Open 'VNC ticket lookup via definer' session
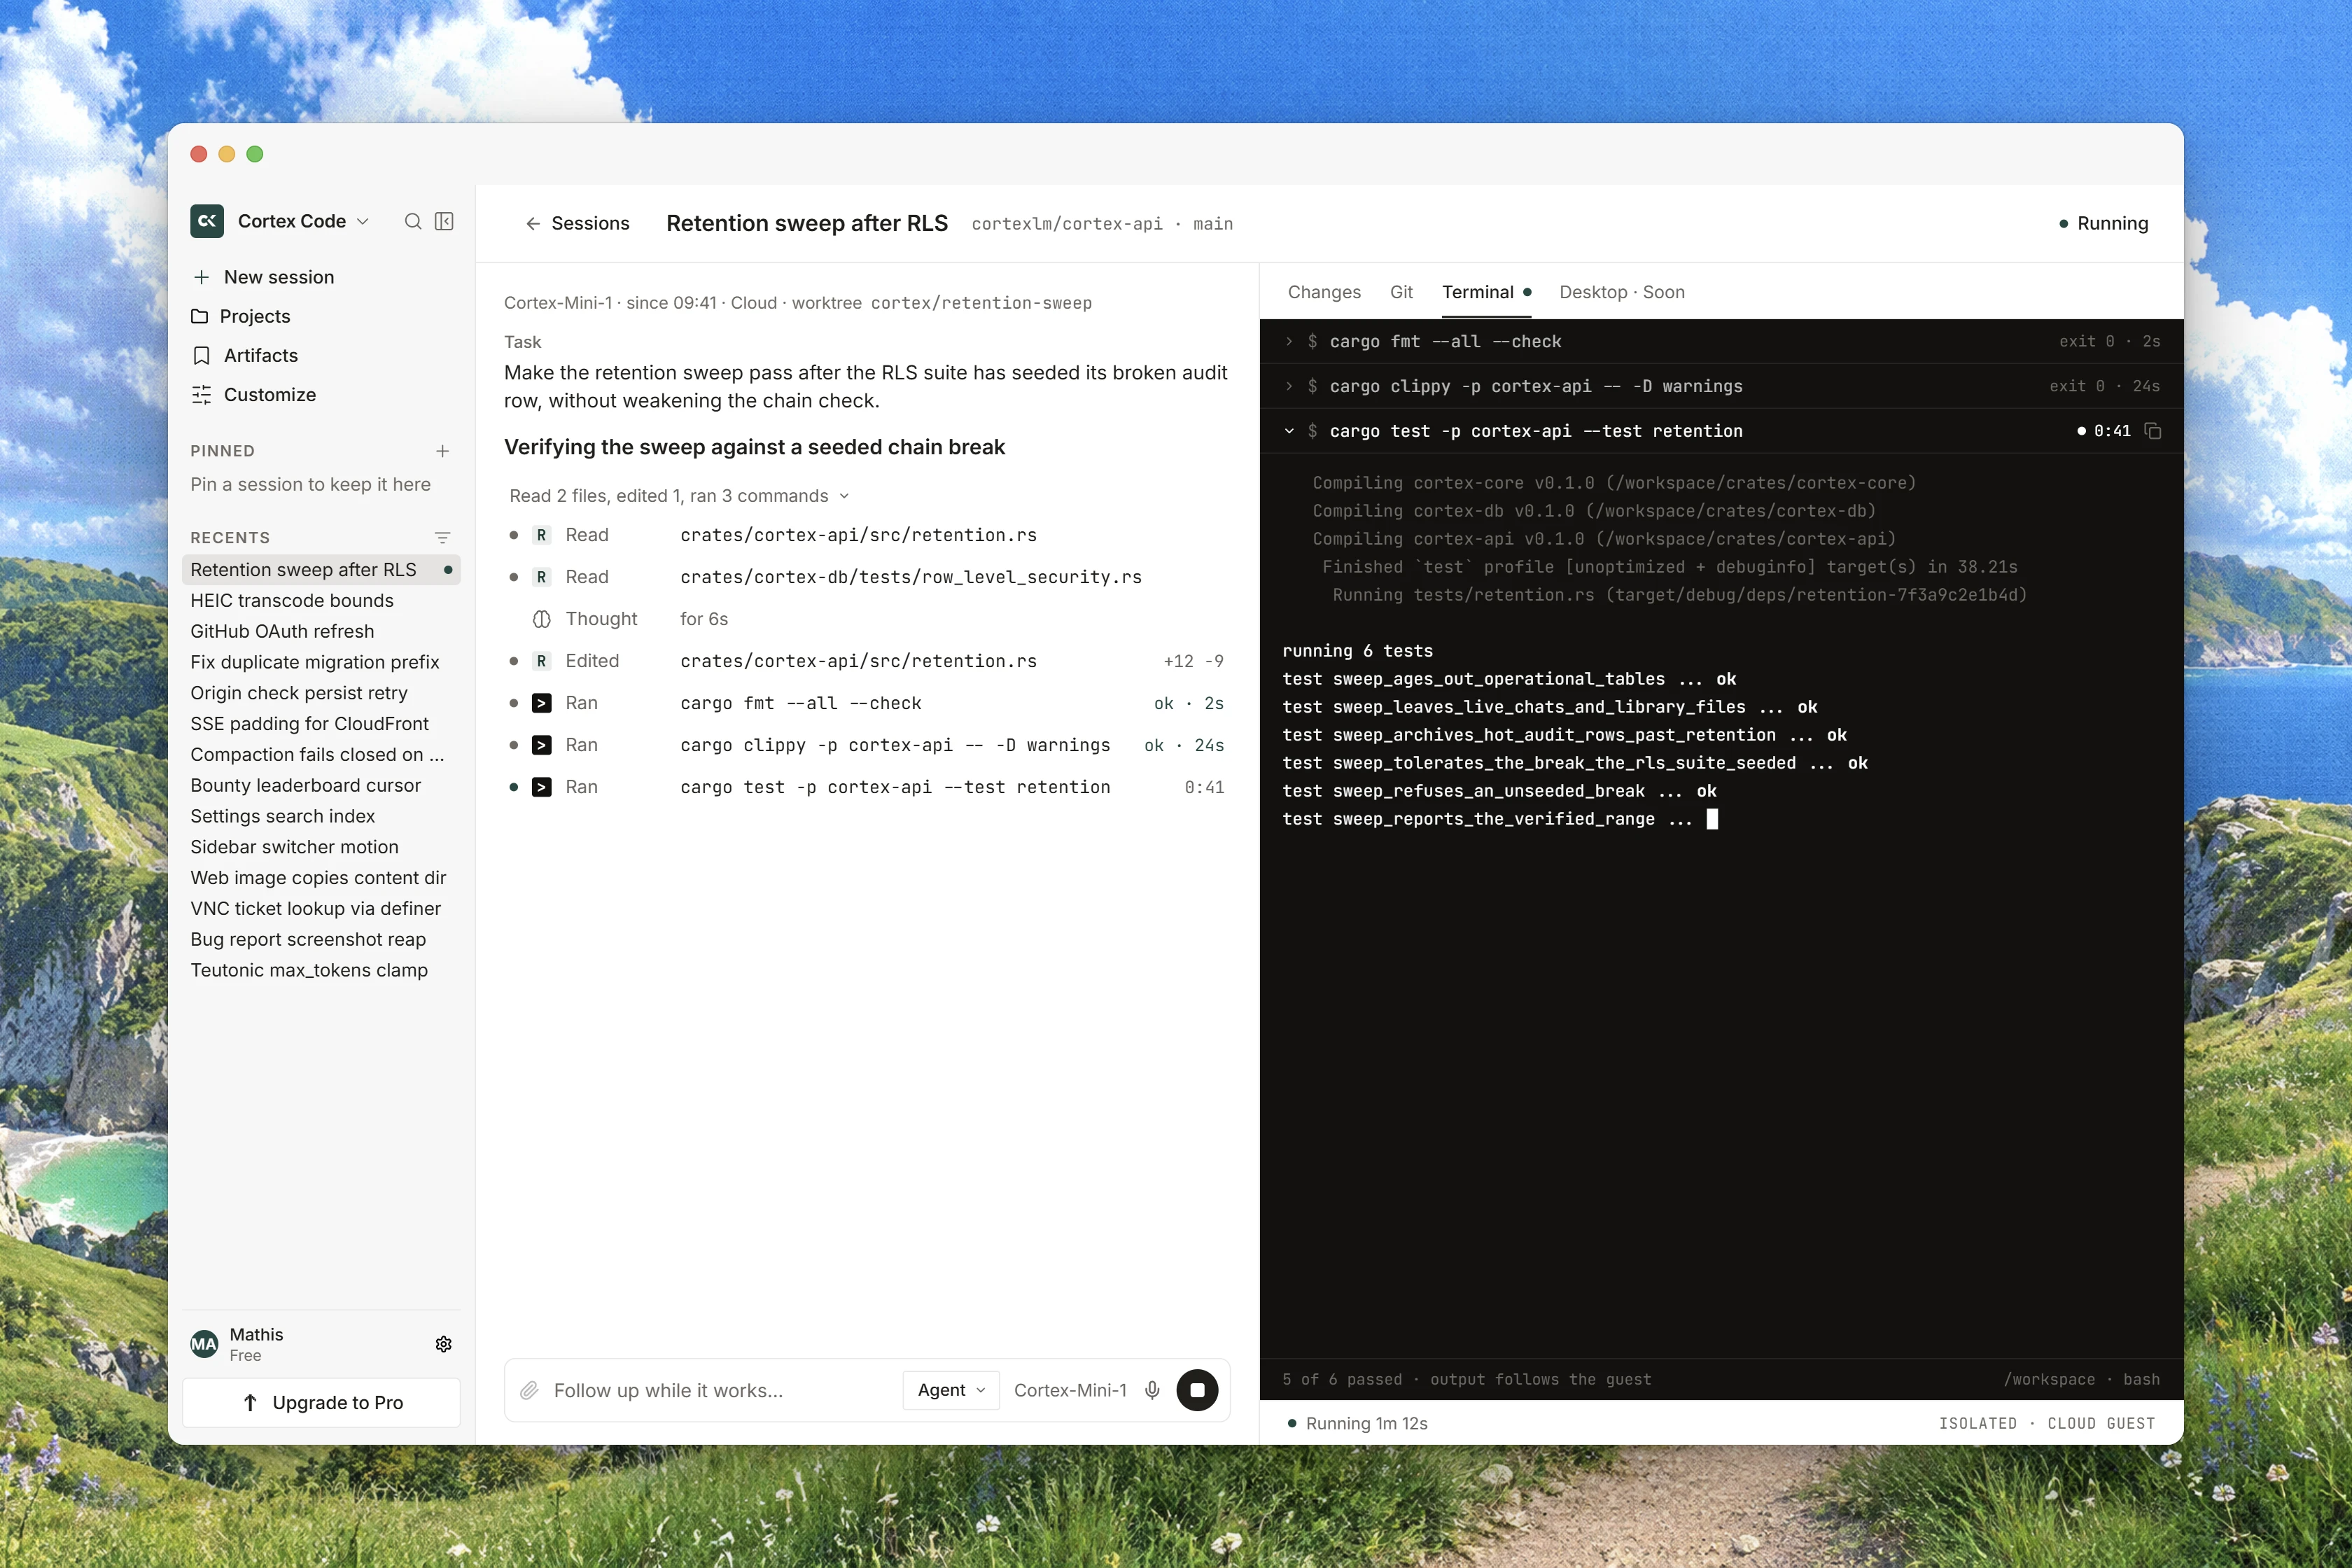 315,908
